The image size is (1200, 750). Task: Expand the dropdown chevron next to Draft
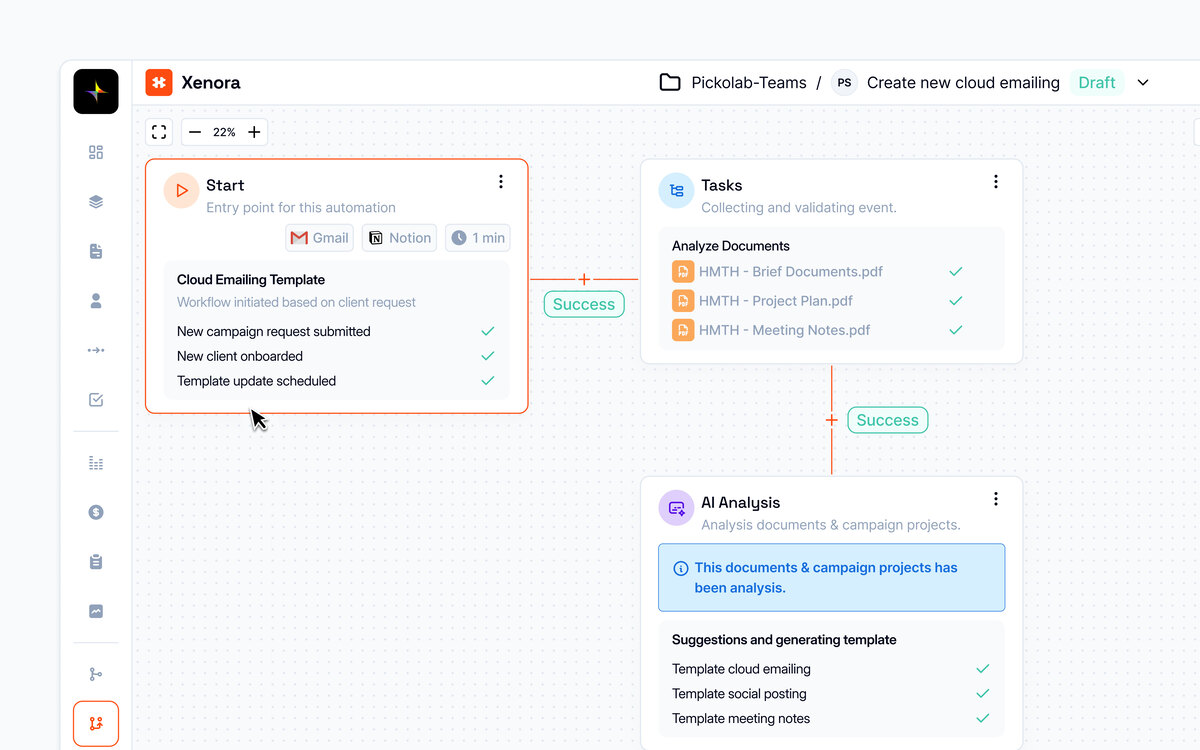pos(1143,83)
